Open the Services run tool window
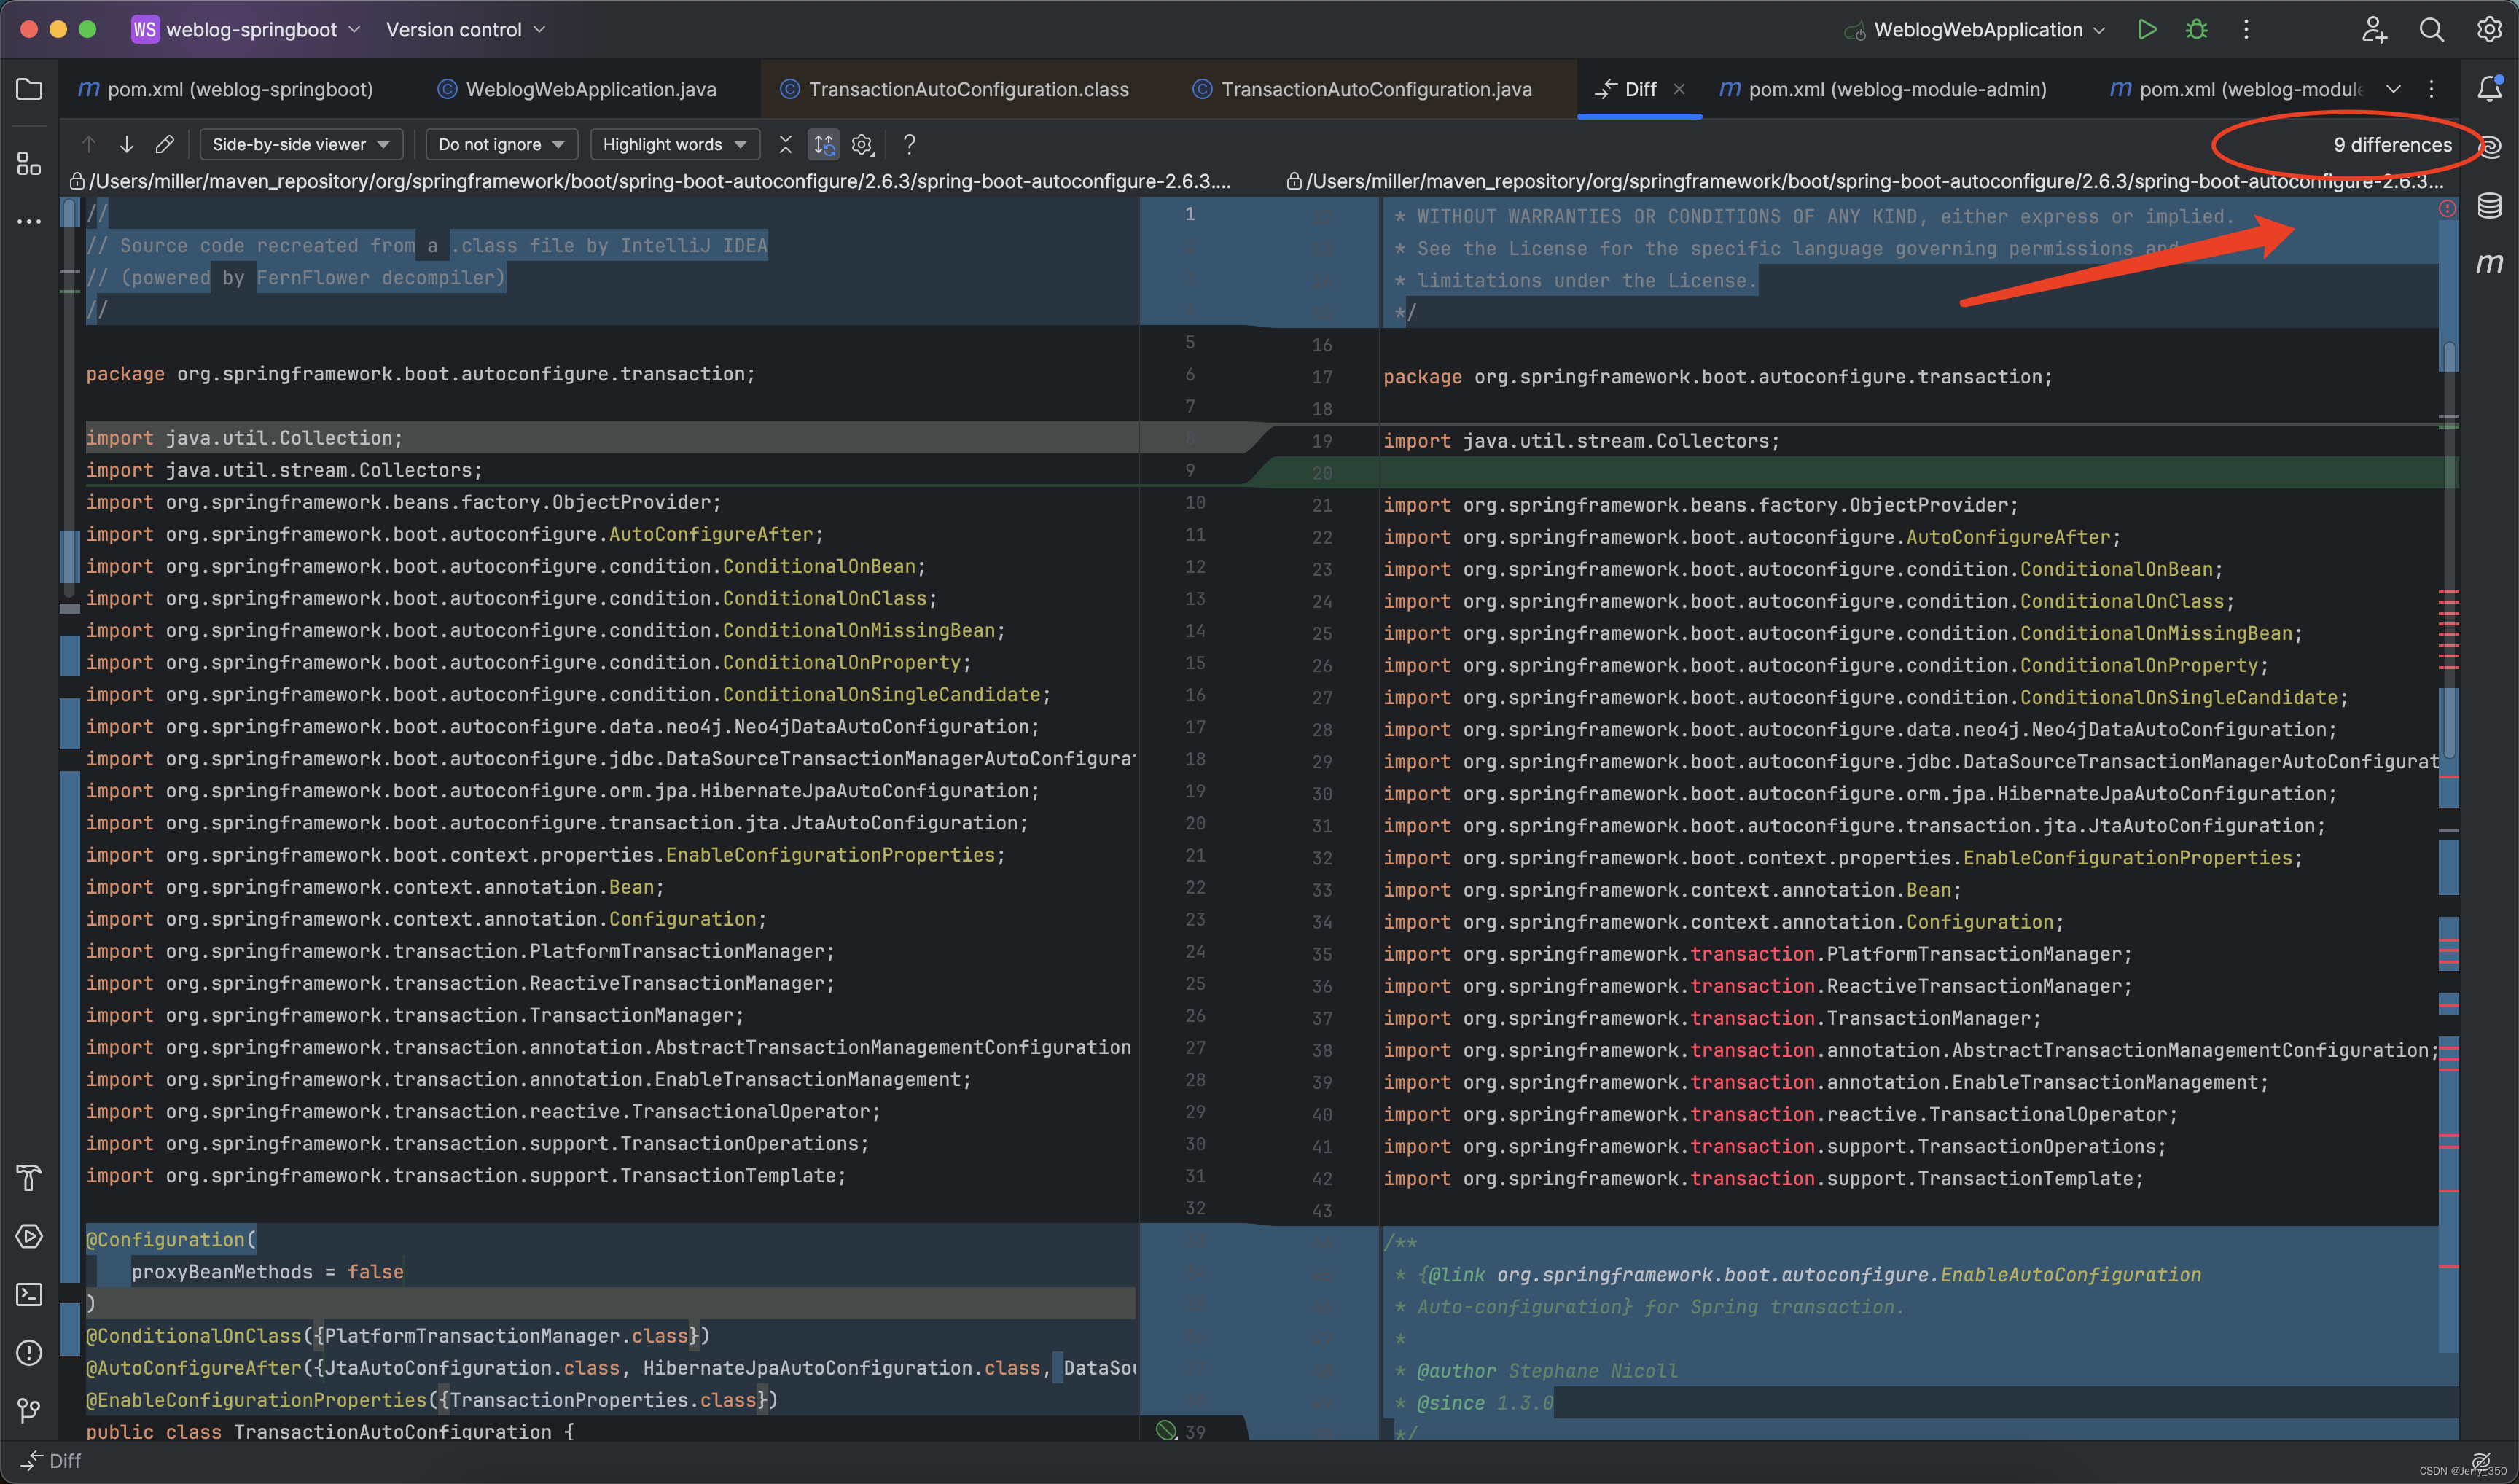 (29, 1236)
